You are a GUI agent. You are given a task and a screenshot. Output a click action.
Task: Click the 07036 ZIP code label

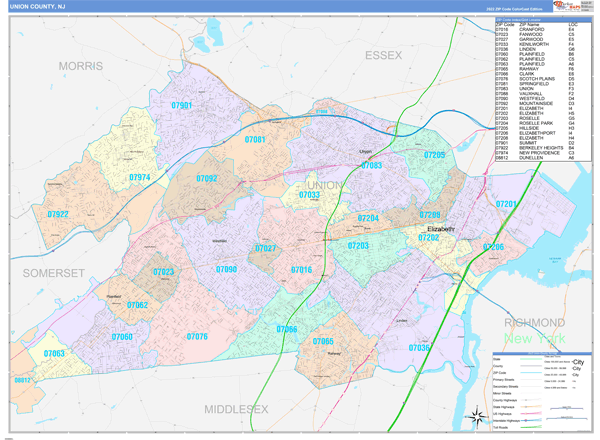(x=418, y=347)
